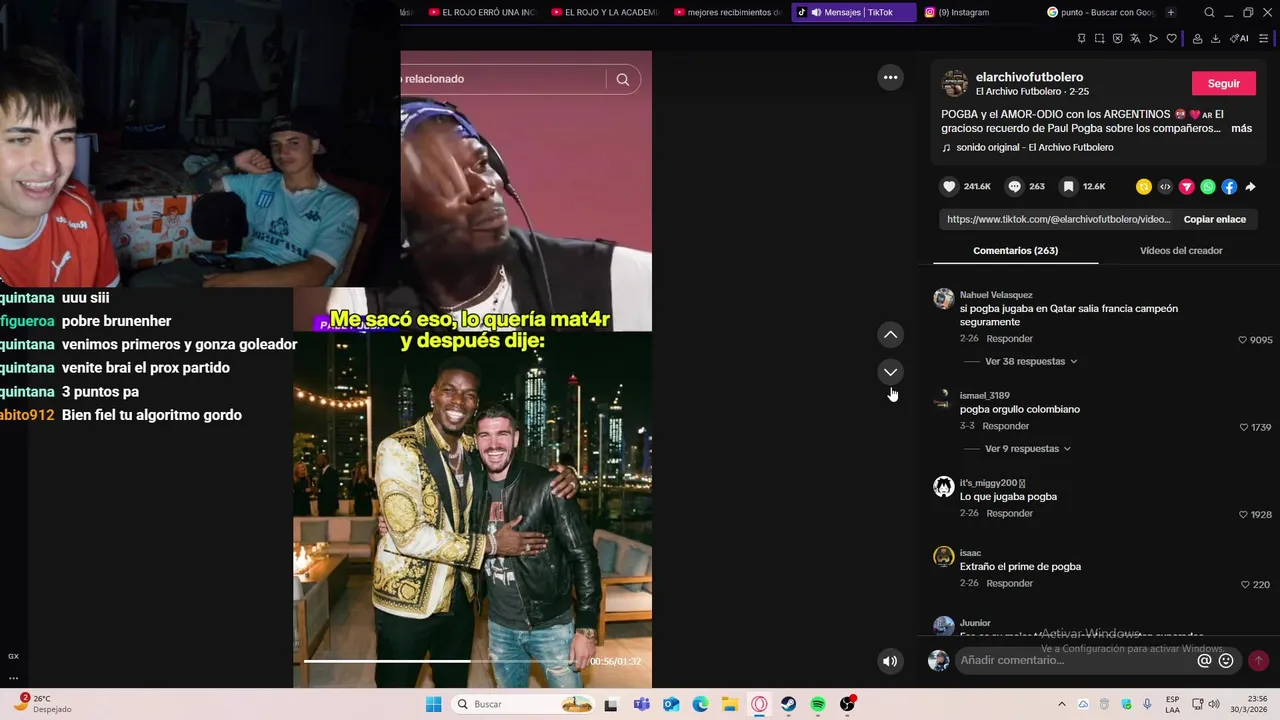The width and height of the screenshot is (1280, 720).
Task: Open the 'punto - Buscar con Google' tab
Action: (1100, 12)
